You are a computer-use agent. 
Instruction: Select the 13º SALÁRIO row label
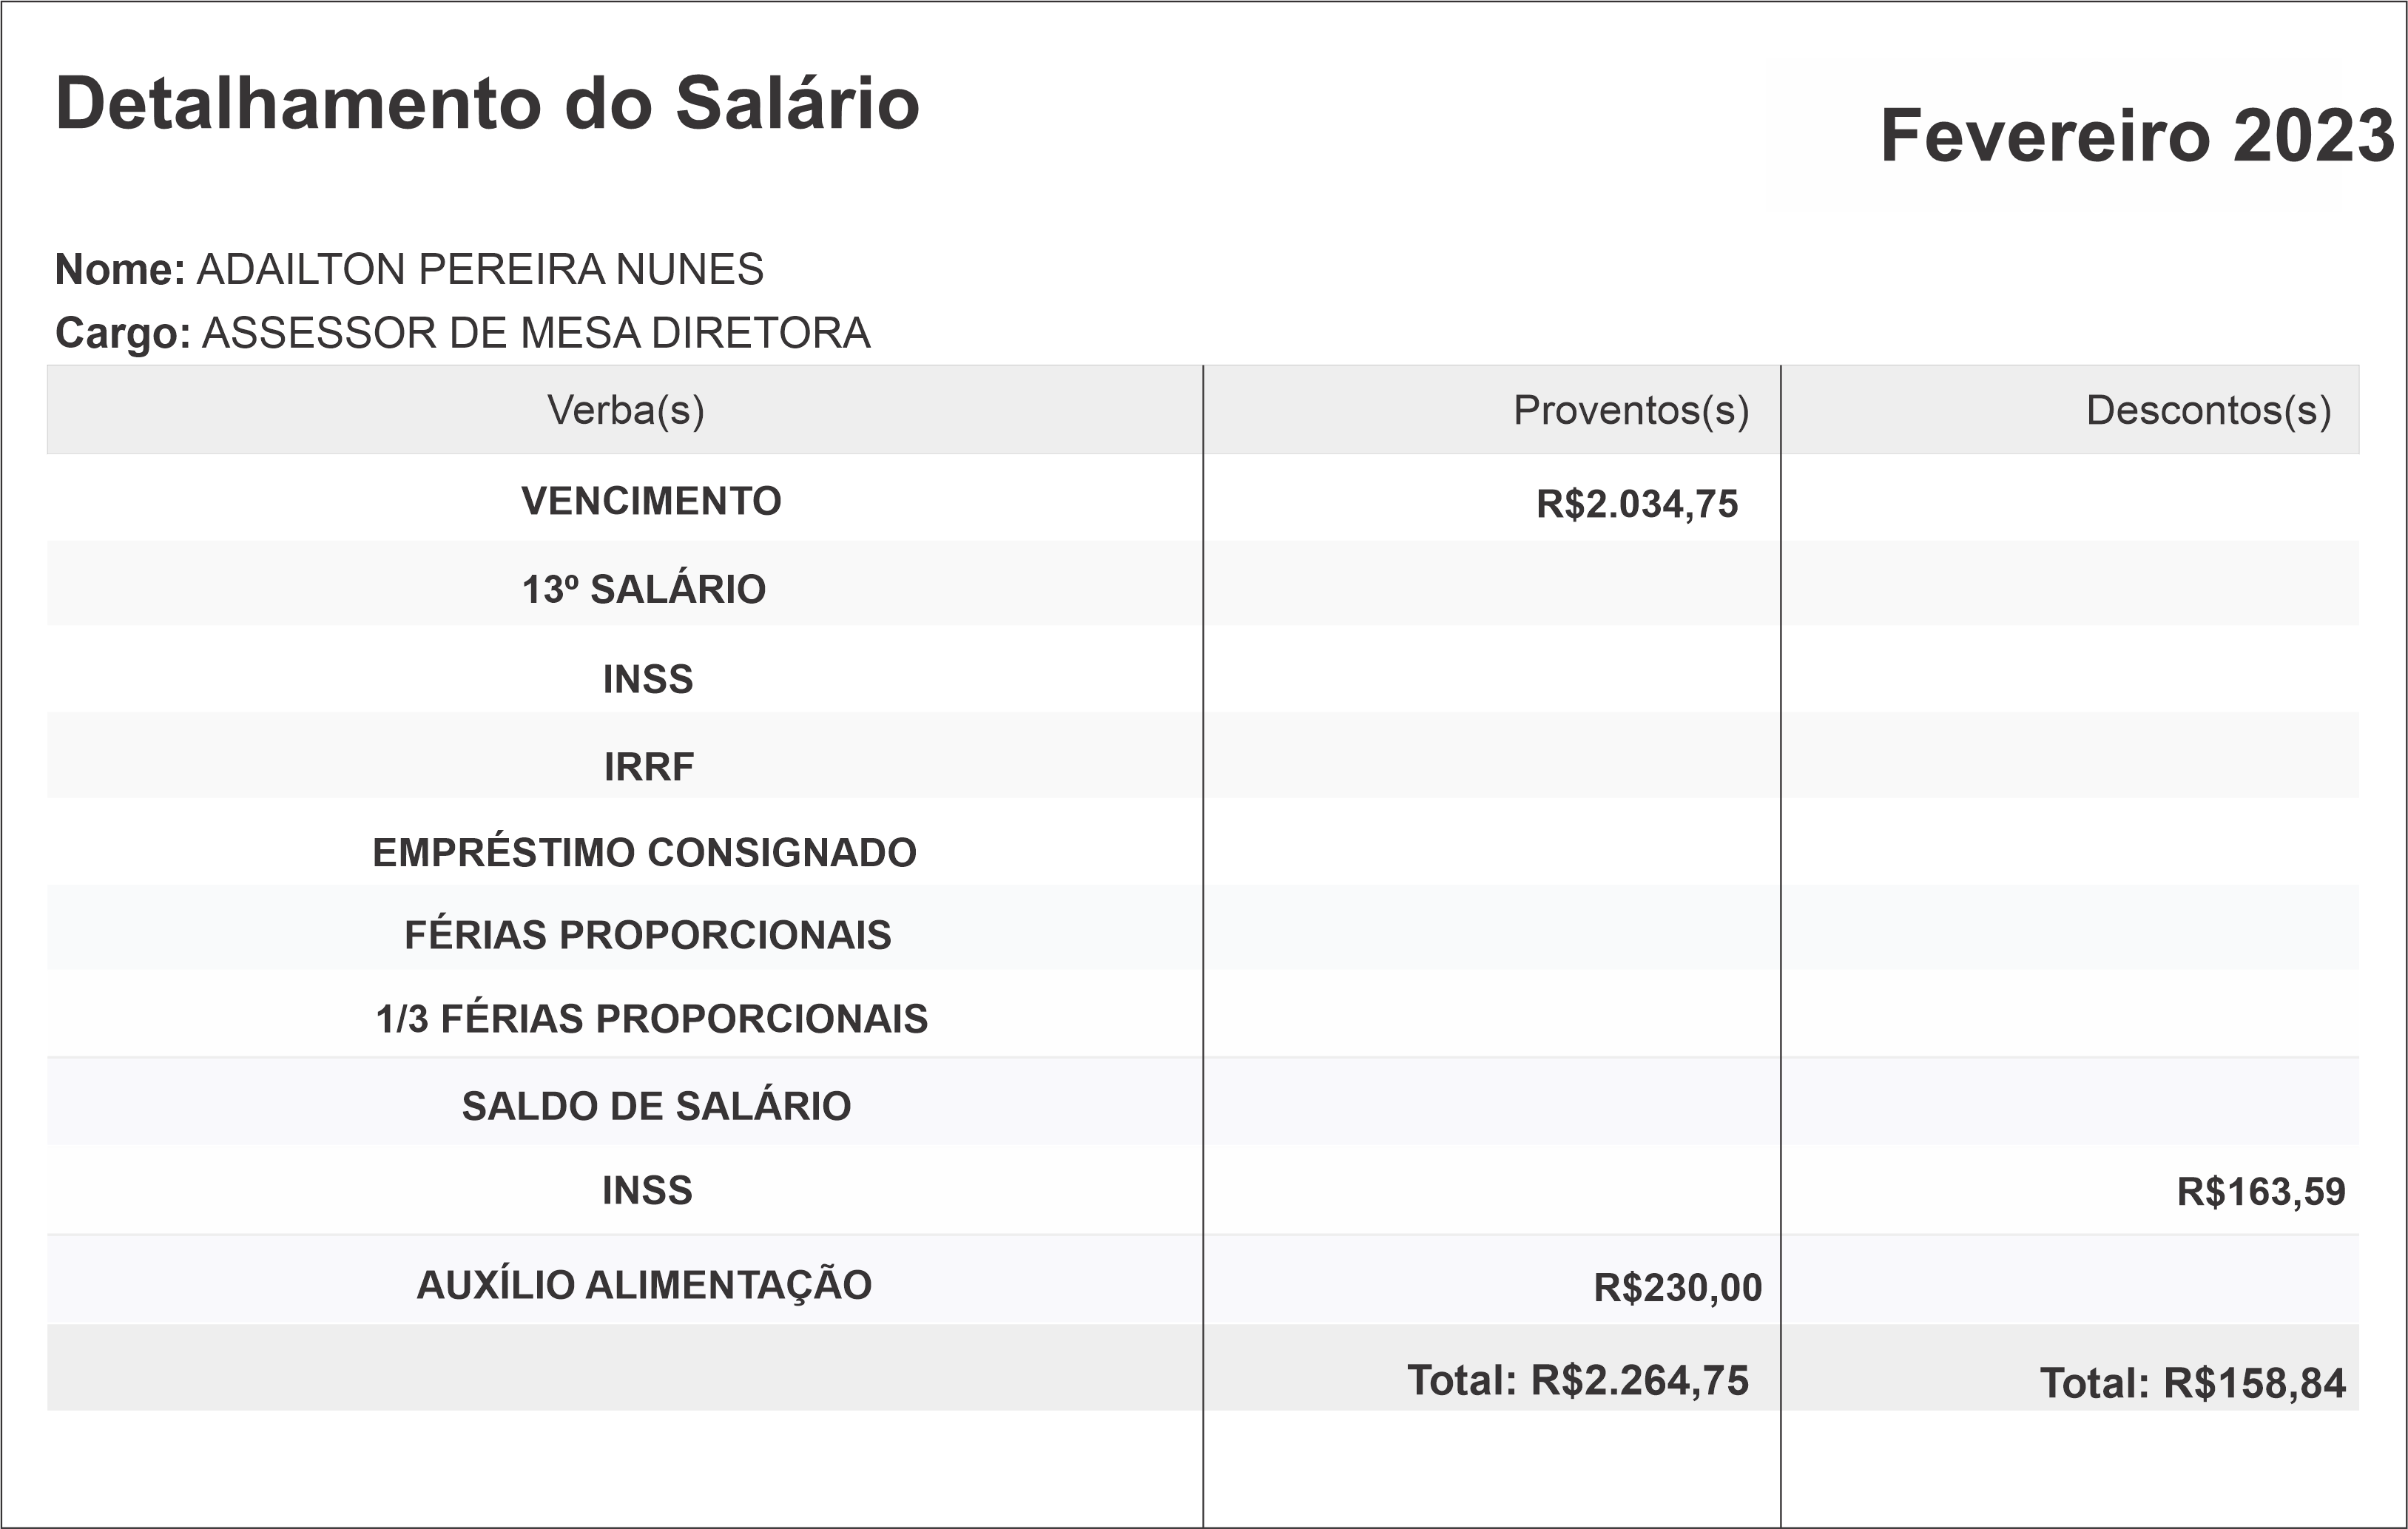[x=644, y=590]
